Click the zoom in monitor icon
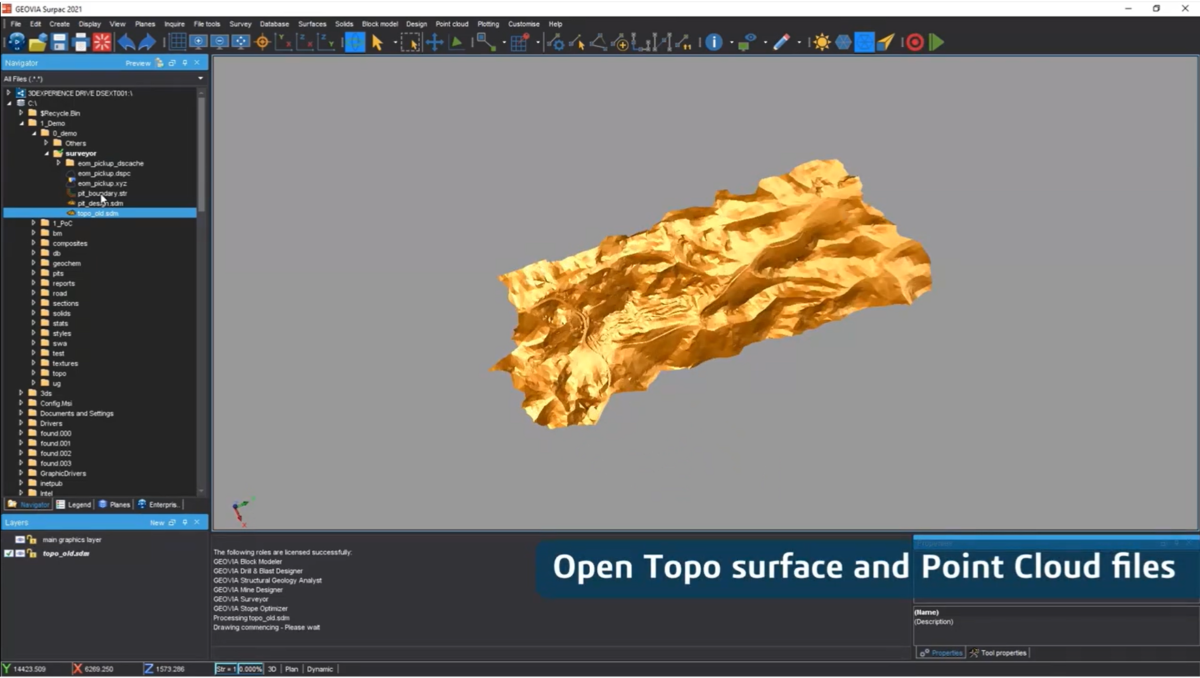The height and width of the screenshot is (678, 1200). coord(198,42)
